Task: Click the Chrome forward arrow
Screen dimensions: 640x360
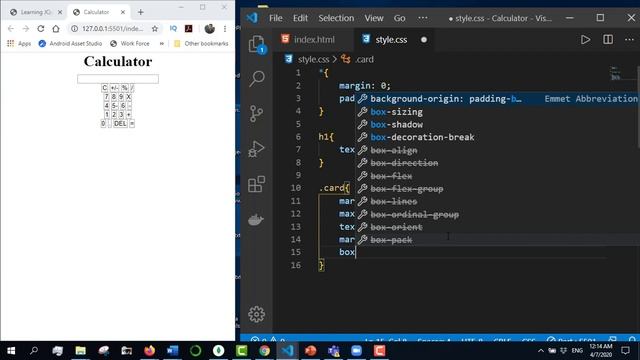Action: [26, 29]
